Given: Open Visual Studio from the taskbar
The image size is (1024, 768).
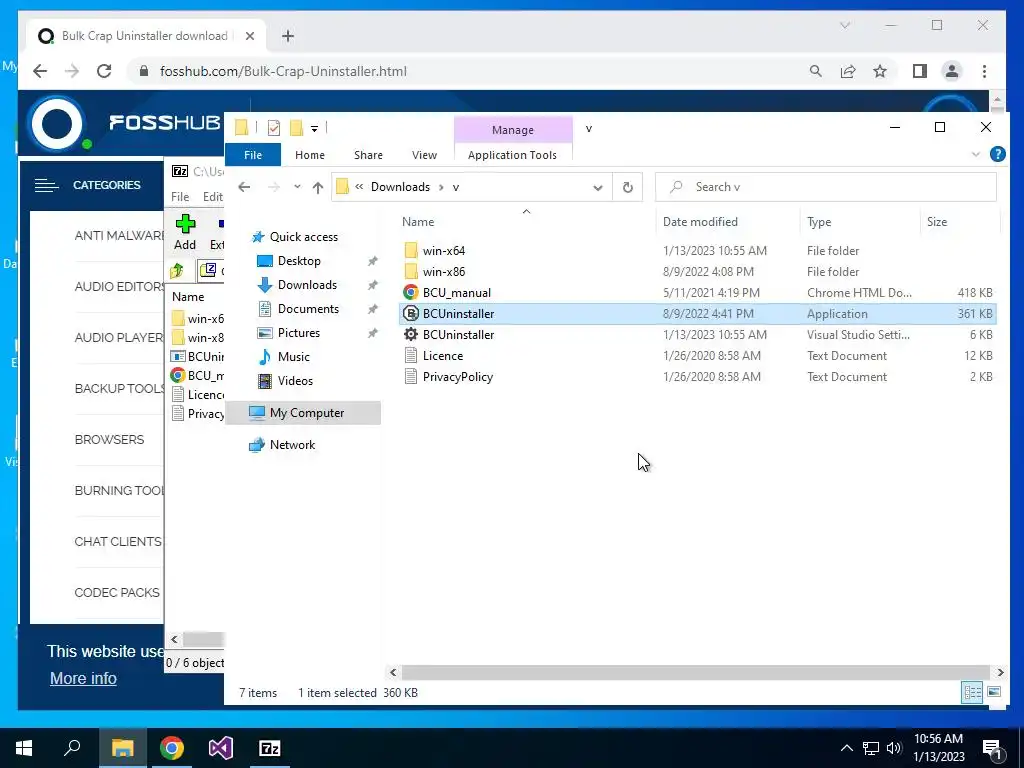Looking at the screenshot, I should click(x=221, y=748).
